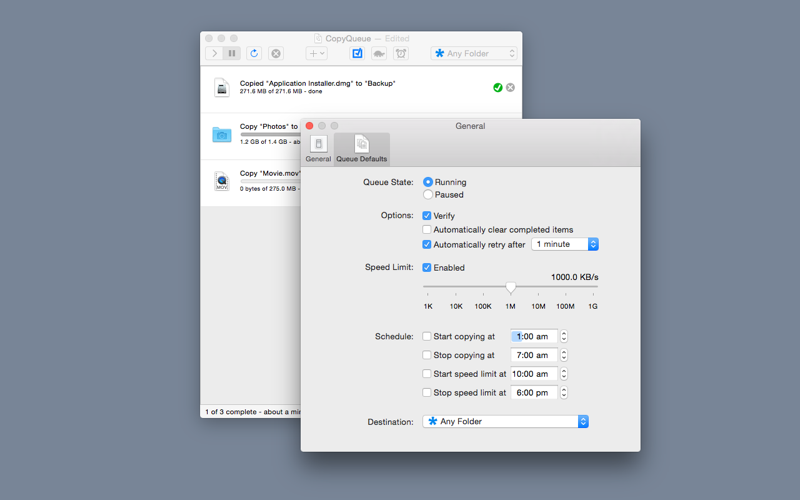
Task: Switch to the General preferences tab
Action: pos(318,149)
